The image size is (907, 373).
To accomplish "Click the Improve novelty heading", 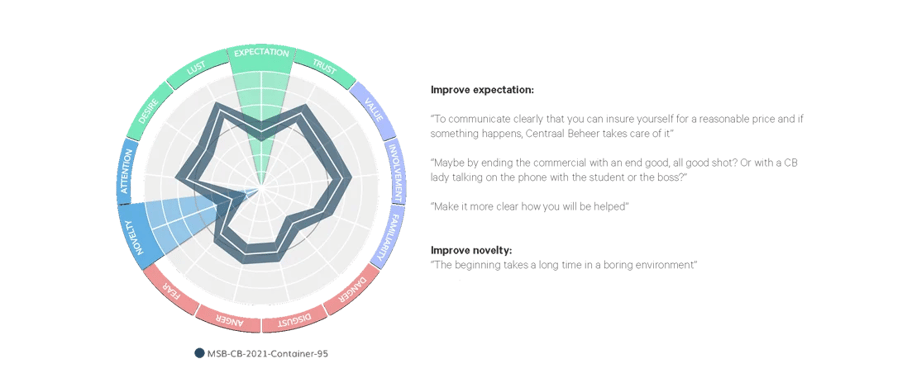I will [x=471, y=250].
